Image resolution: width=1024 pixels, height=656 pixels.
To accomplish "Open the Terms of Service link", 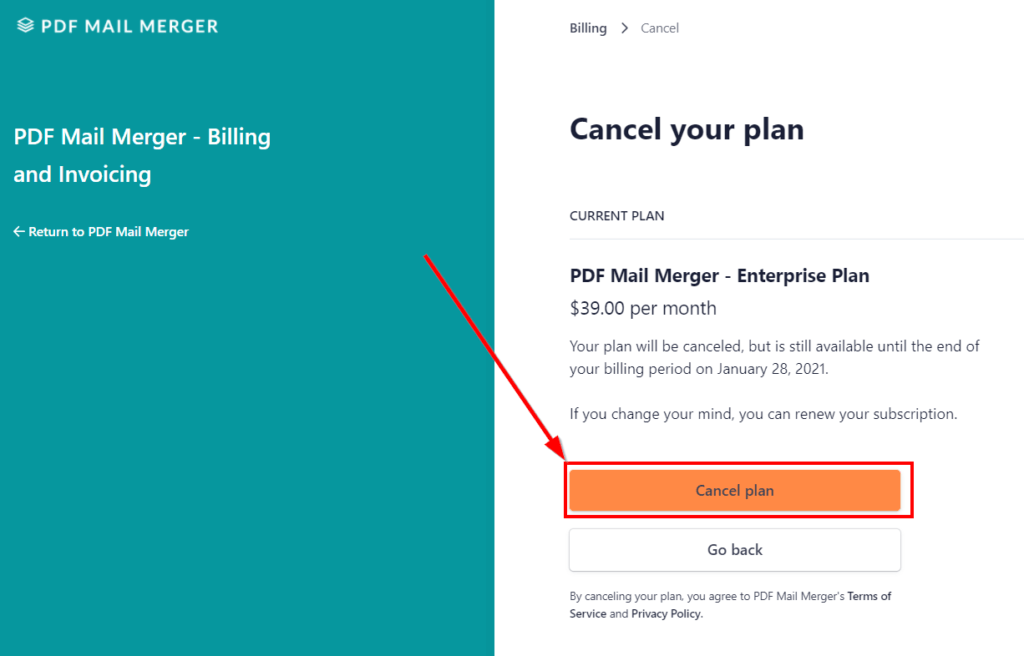I will click(x=868, y=595).
